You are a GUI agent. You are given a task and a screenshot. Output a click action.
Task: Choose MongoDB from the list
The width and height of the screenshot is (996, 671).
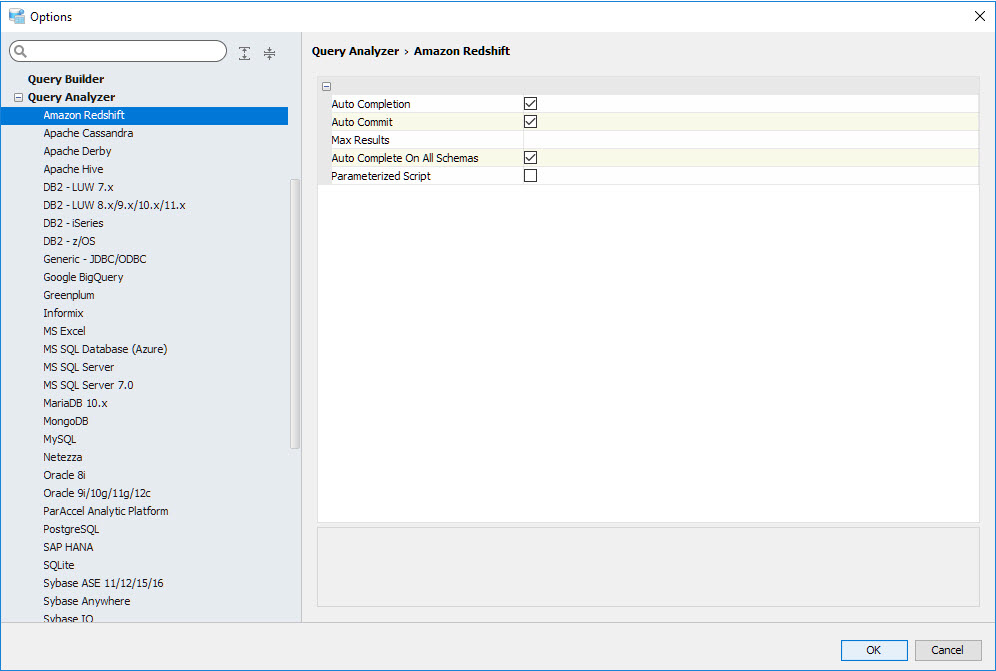66,421
